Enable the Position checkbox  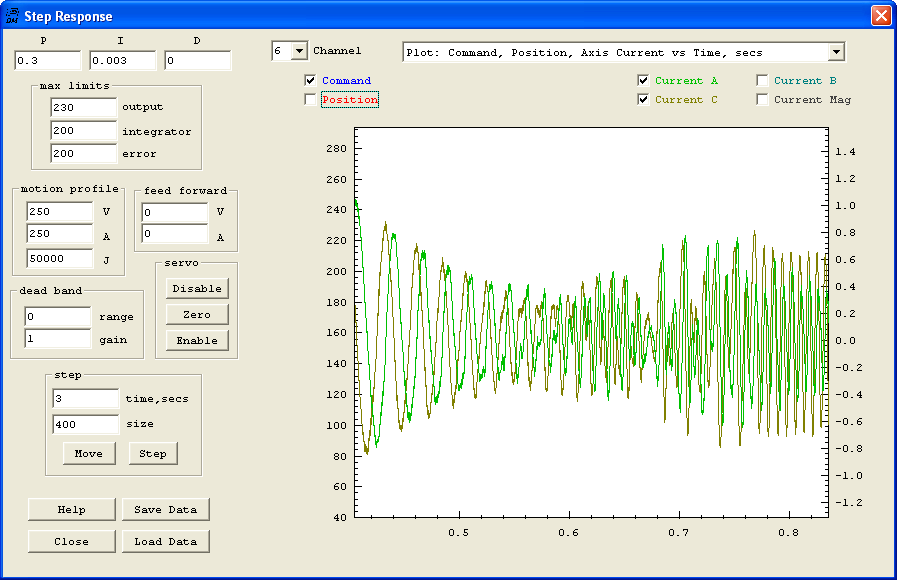(311, 99)
